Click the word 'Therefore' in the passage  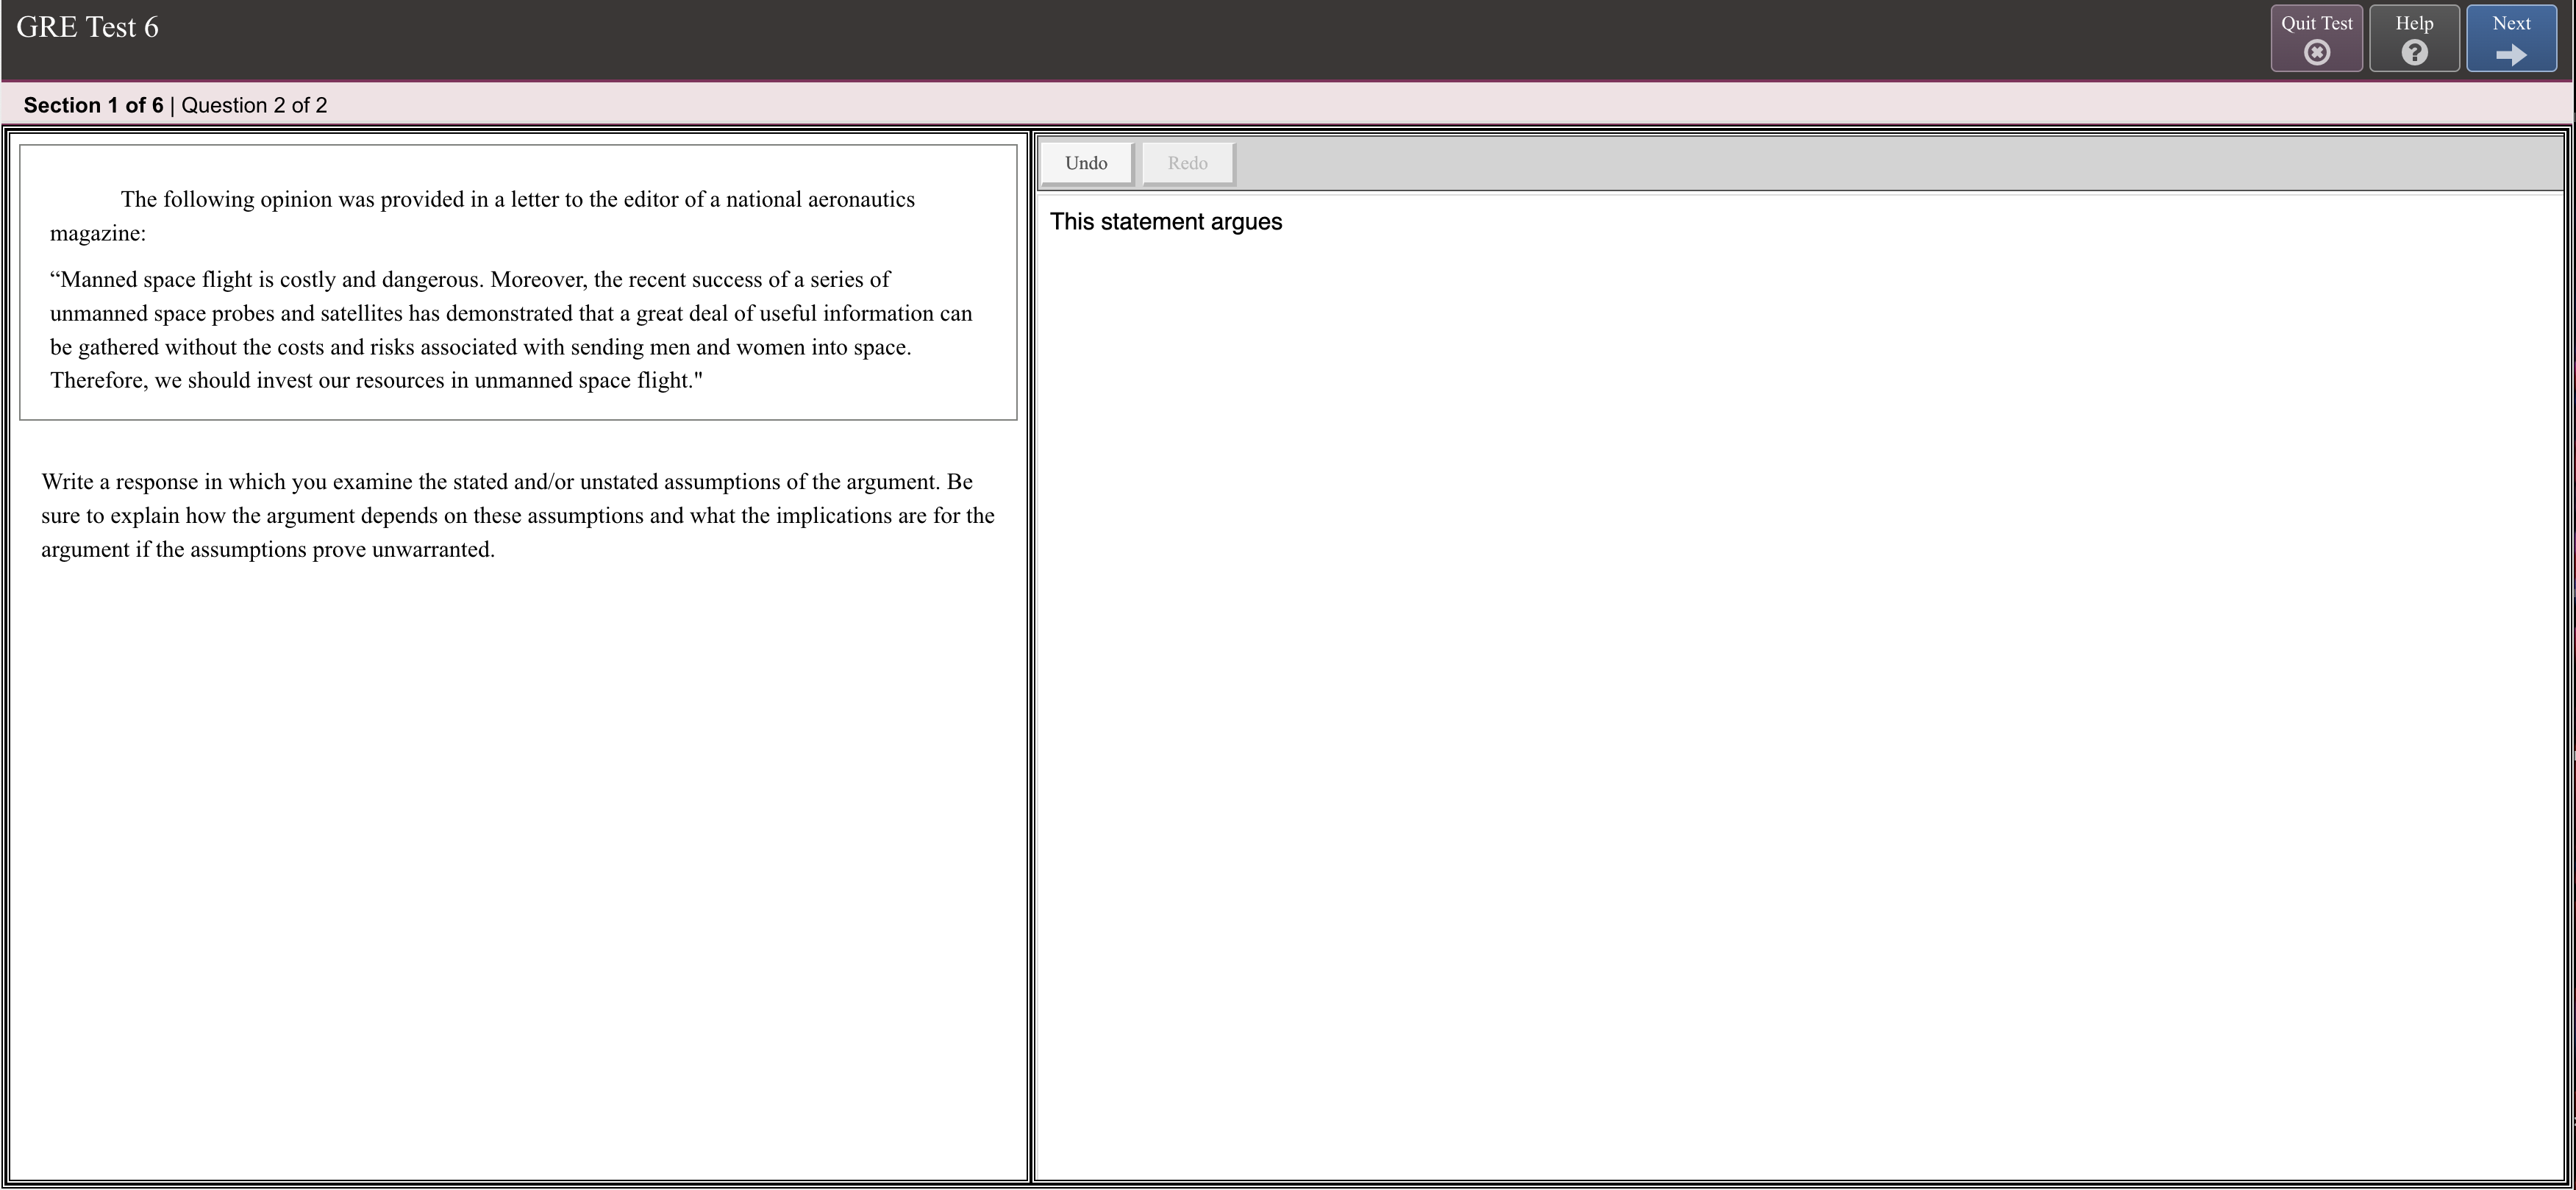click(98, 381)
